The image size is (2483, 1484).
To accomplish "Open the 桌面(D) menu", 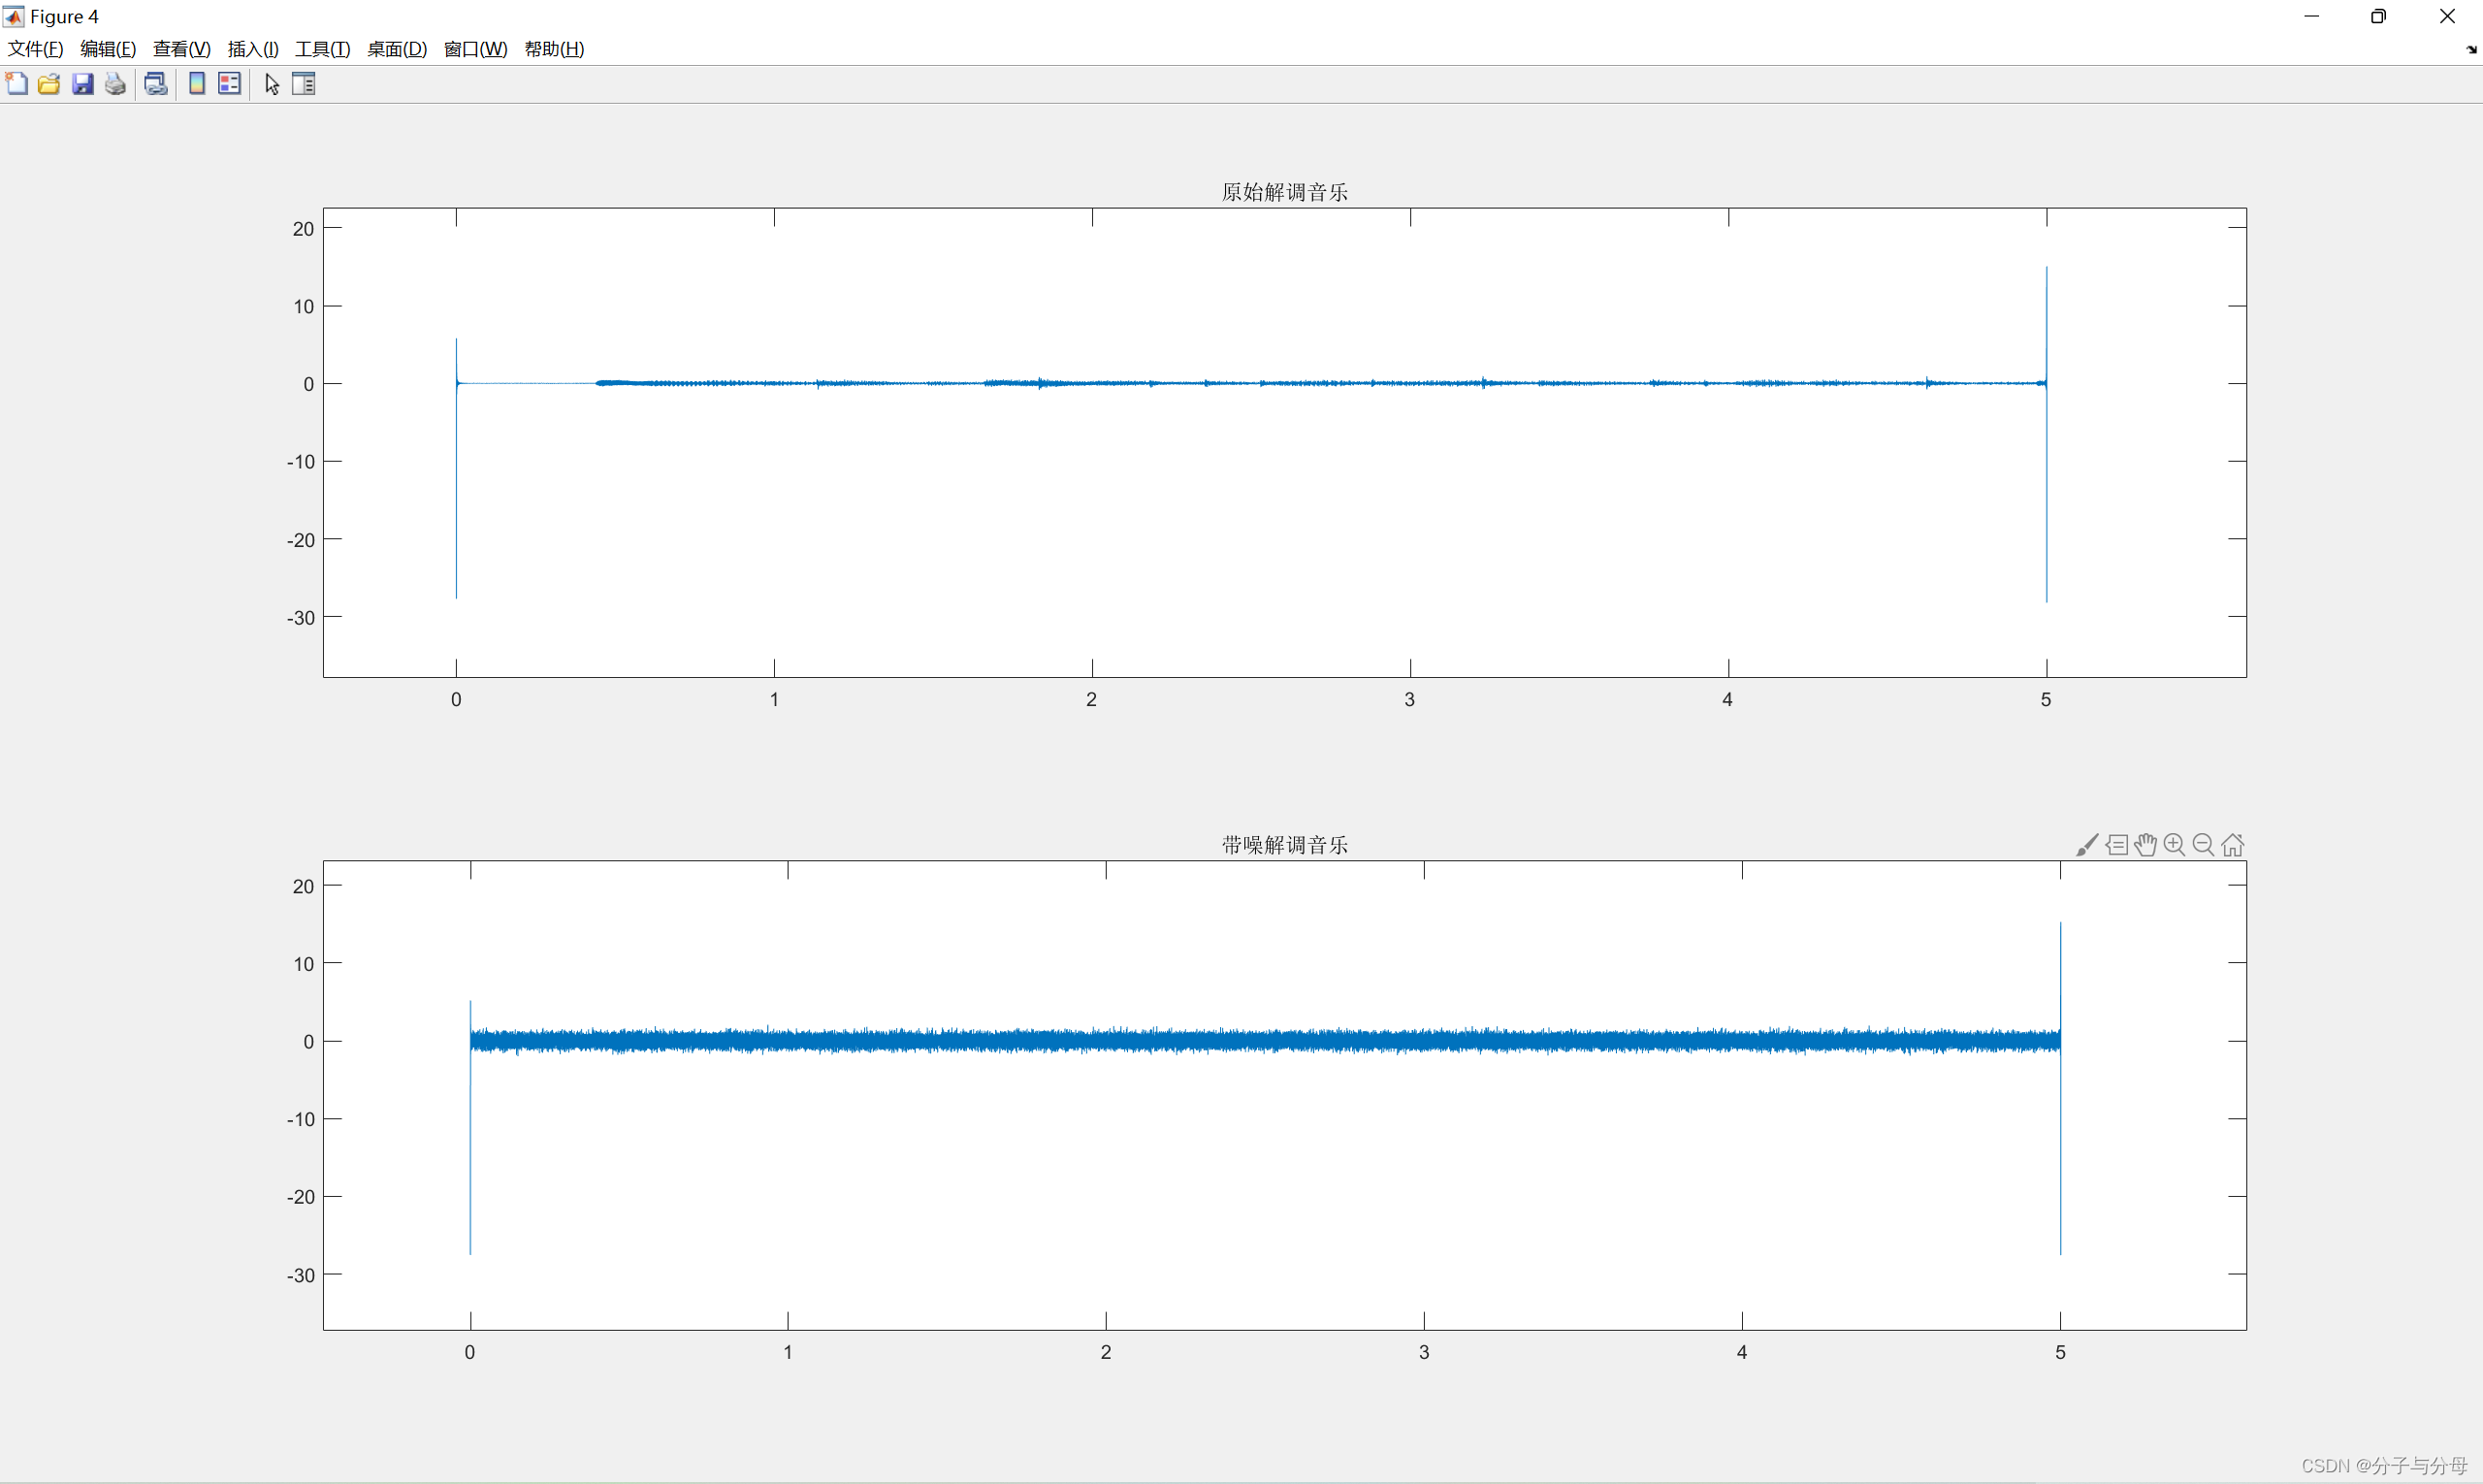I will [x=397, y=49].
